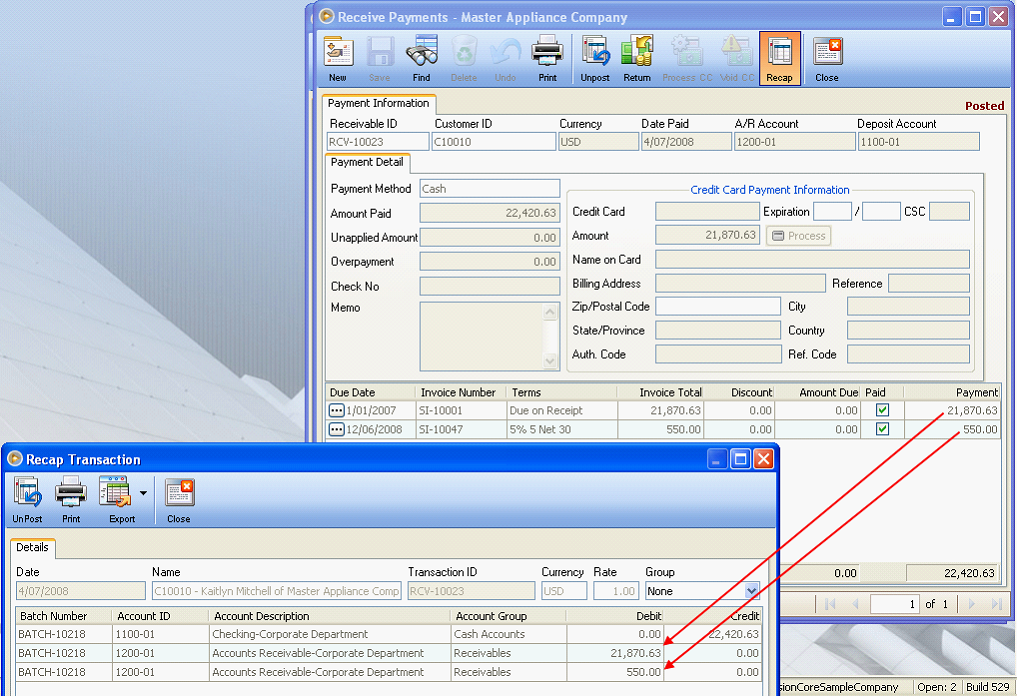Unpost the payment from Receive Payments toolbar

(x=595, y=59)
